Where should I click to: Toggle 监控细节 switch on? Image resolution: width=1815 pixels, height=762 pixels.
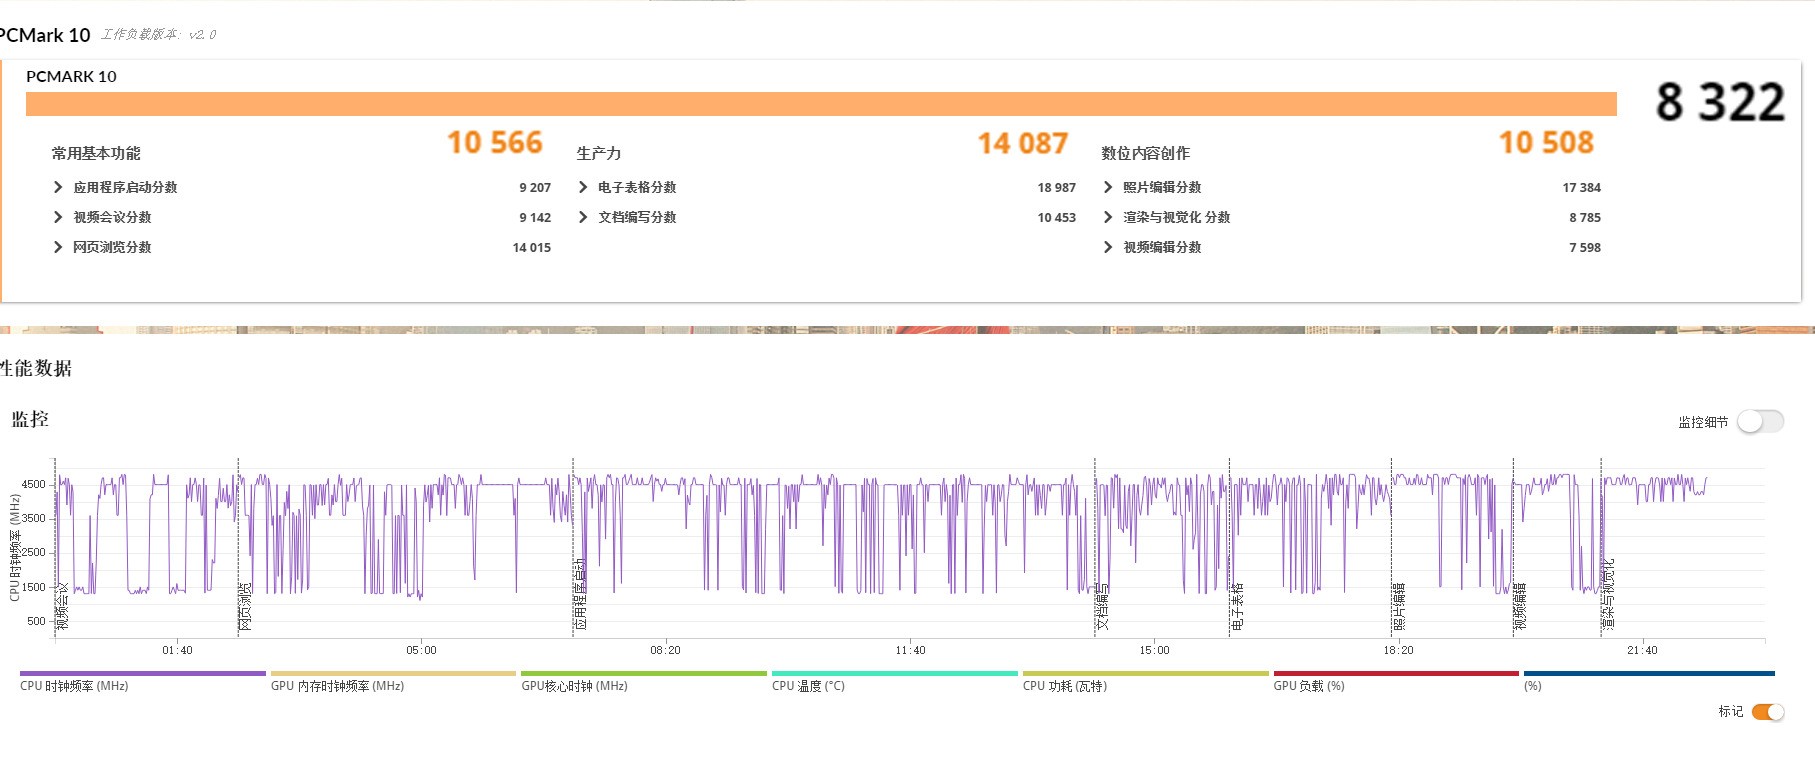pyautogui.click(x=1760, y=422)
